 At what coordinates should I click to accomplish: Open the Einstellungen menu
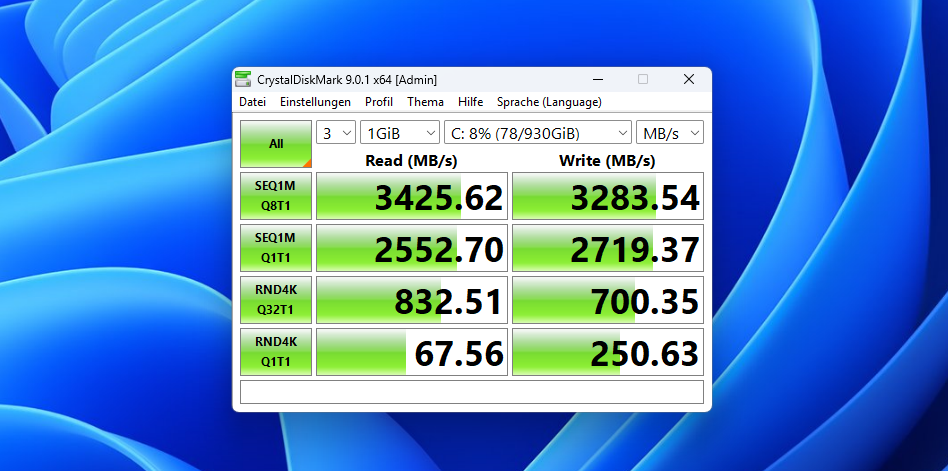[x=315, y=102]
